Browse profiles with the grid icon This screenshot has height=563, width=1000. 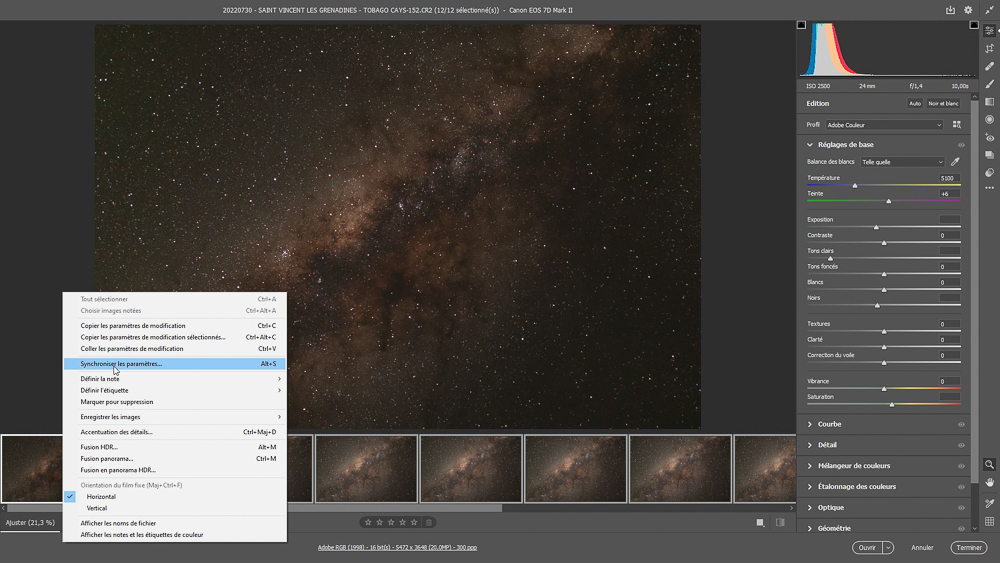[x=957, y=125]
